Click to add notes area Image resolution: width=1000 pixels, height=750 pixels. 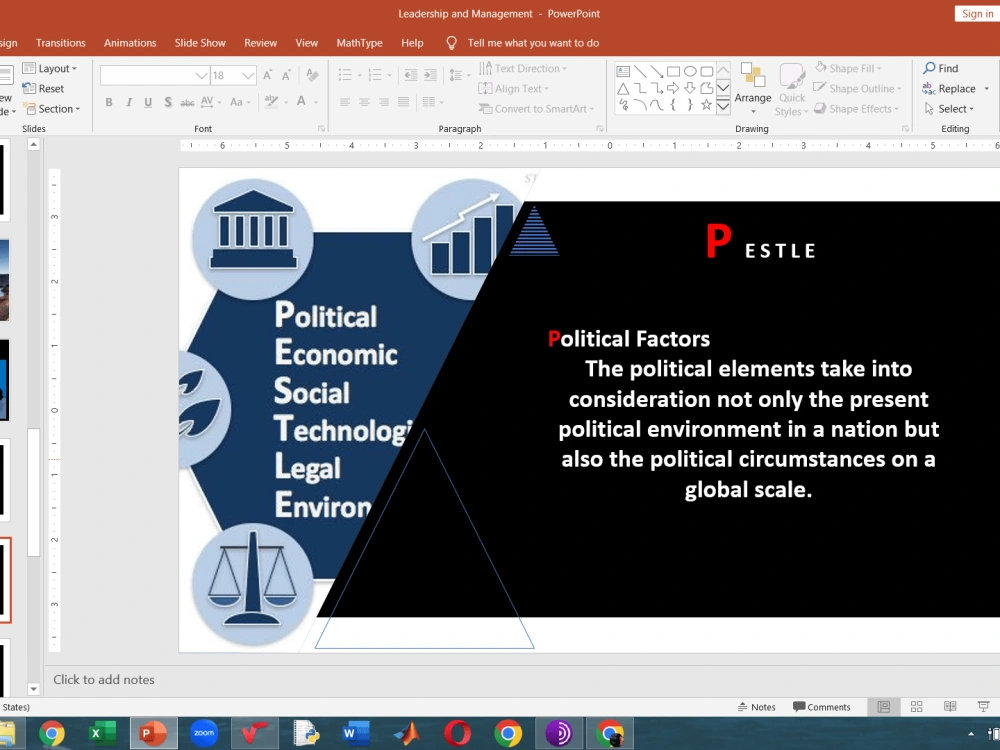(x=104, y=680)
